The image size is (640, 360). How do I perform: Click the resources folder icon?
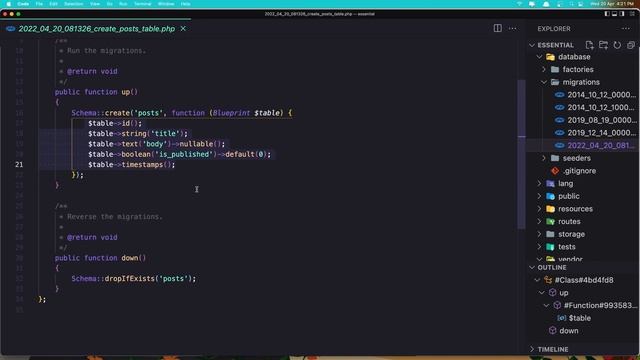pos(550,209)
